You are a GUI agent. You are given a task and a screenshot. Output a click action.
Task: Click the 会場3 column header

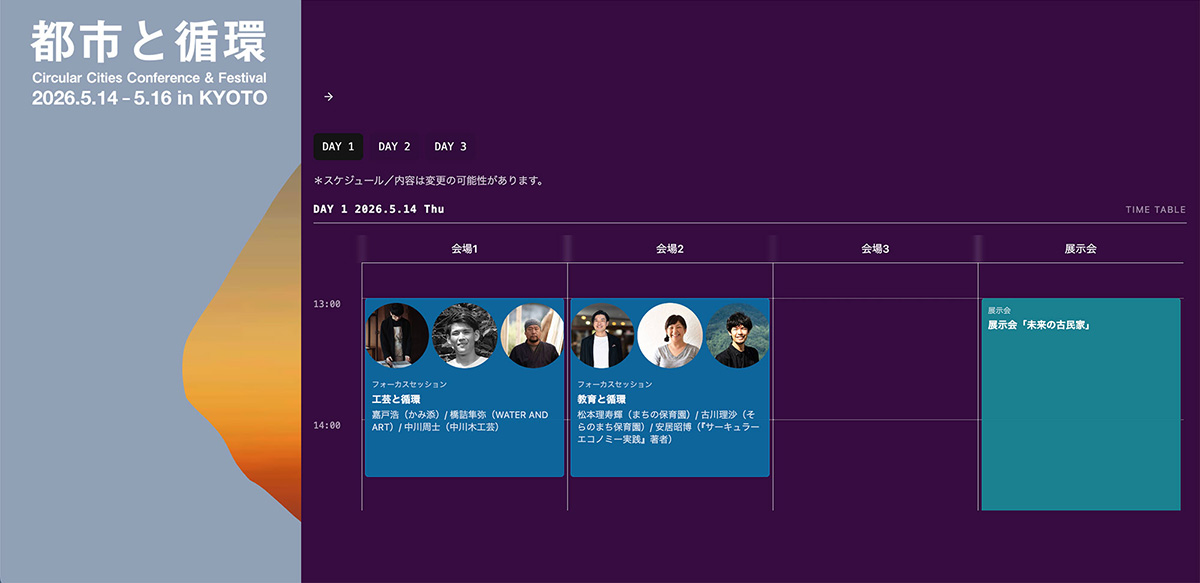tap(875, 248)
